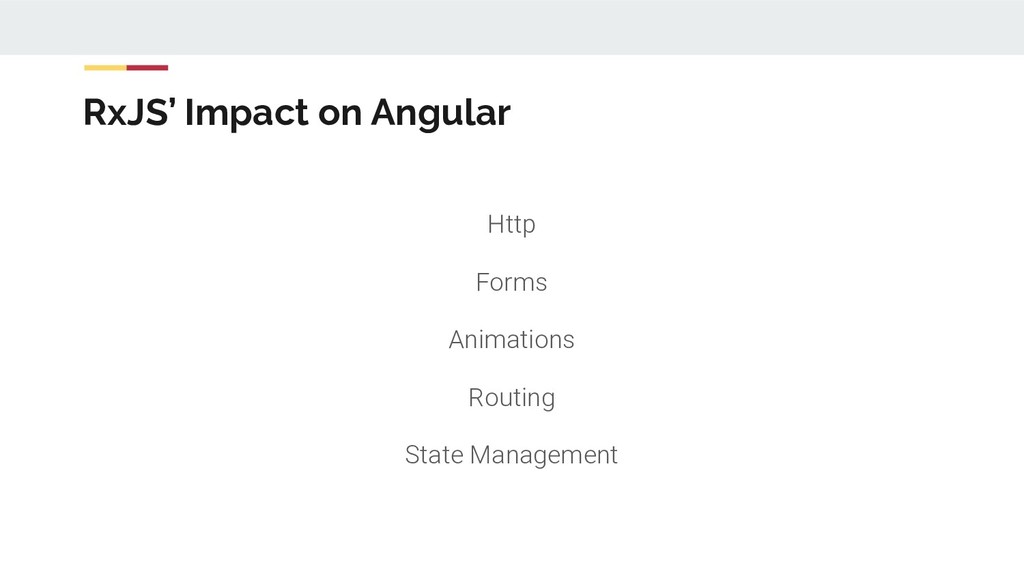Click the yellow accent bar above the title
1024x576 pixels.
click(x=105, y=68)
